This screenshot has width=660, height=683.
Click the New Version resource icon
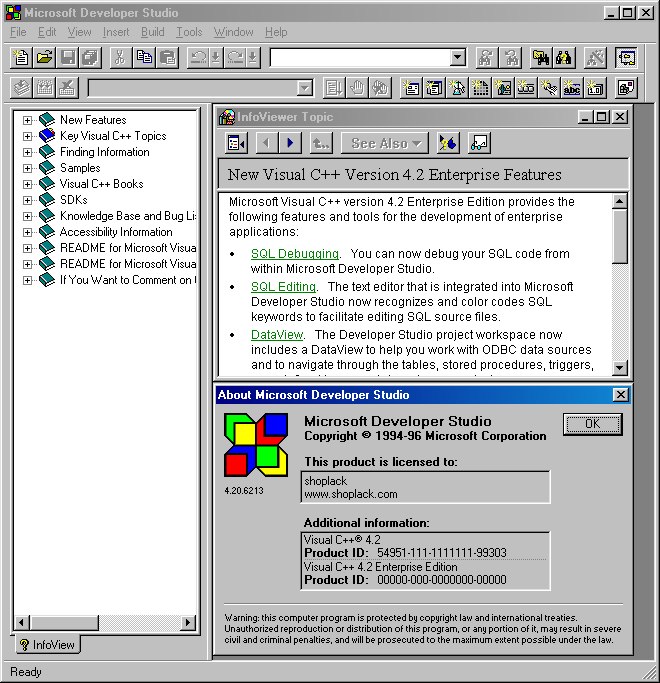[595, 88]
